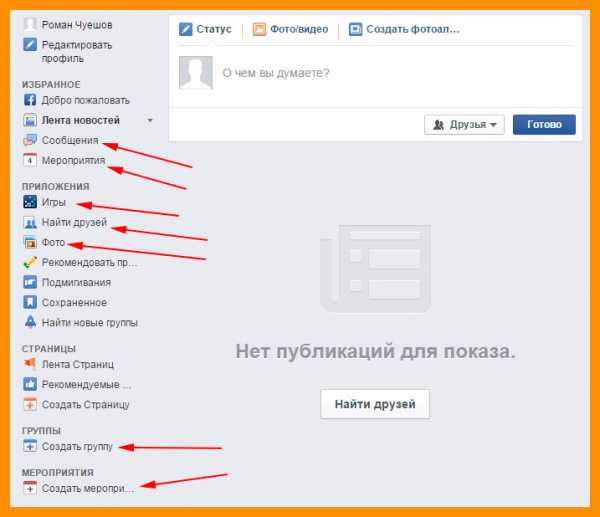The width and height of the screenshot is (600, 517).
Task: Click the avatar thumbnail in the status composer
Action: tap(196, 73)
